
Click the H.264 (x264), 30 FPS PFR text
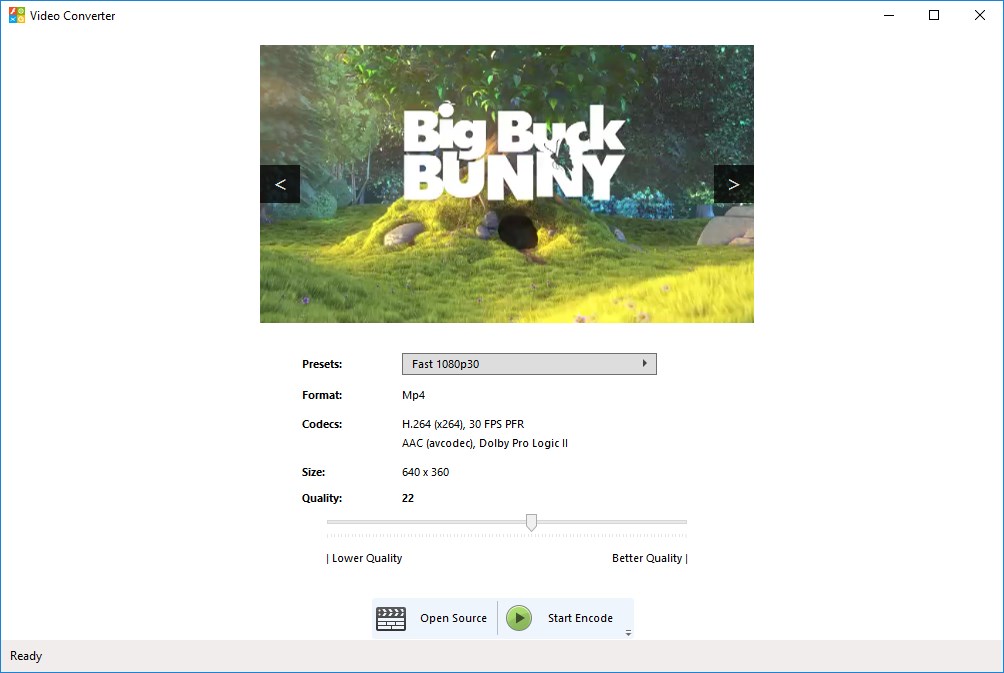463,424
